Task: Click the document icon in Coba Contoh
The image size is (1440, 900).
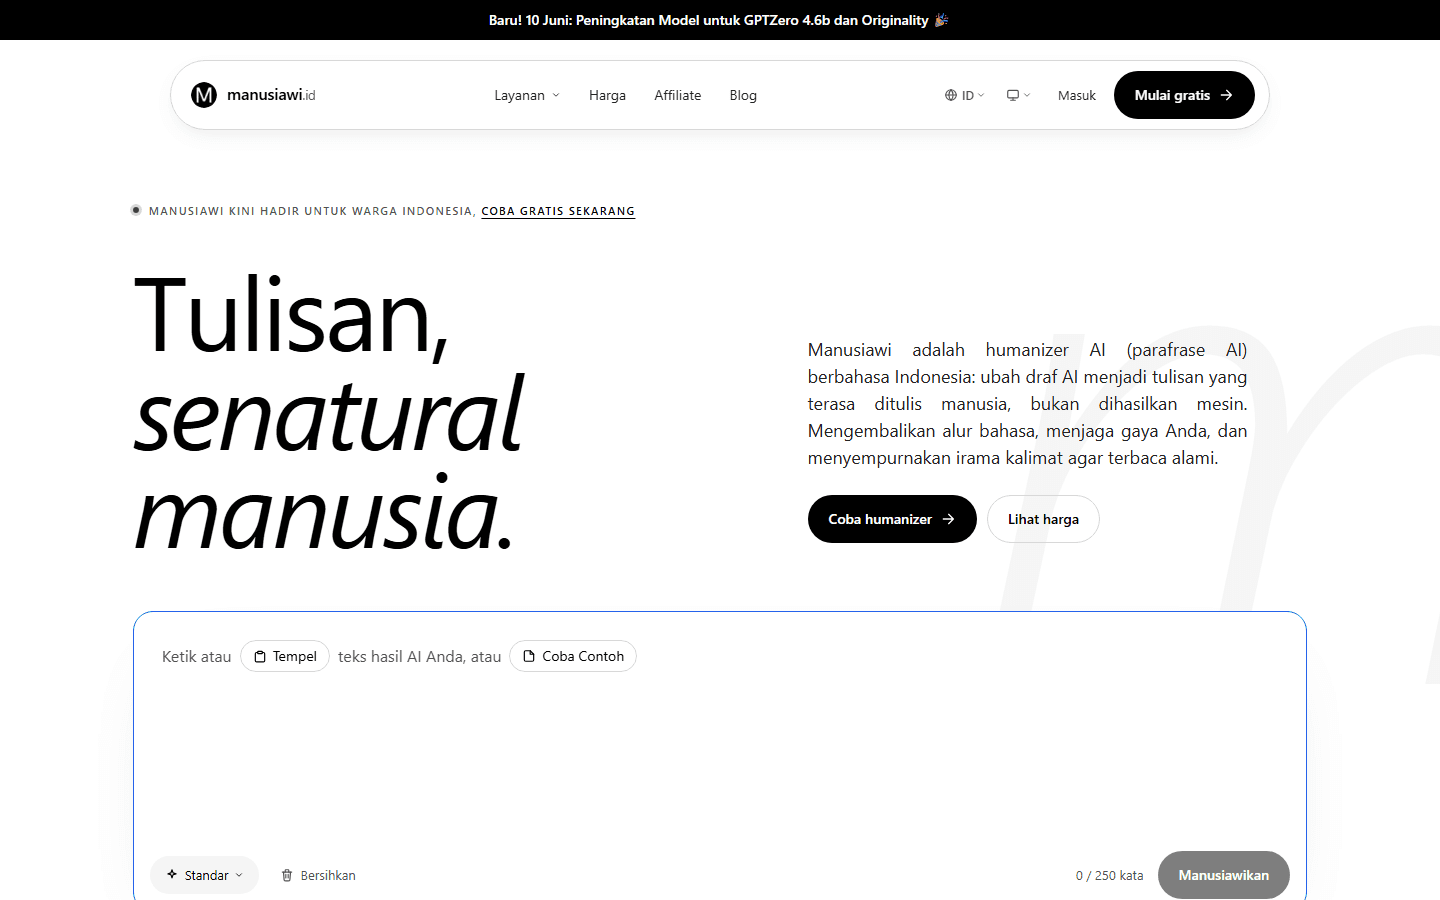Action: pos(529,656)
